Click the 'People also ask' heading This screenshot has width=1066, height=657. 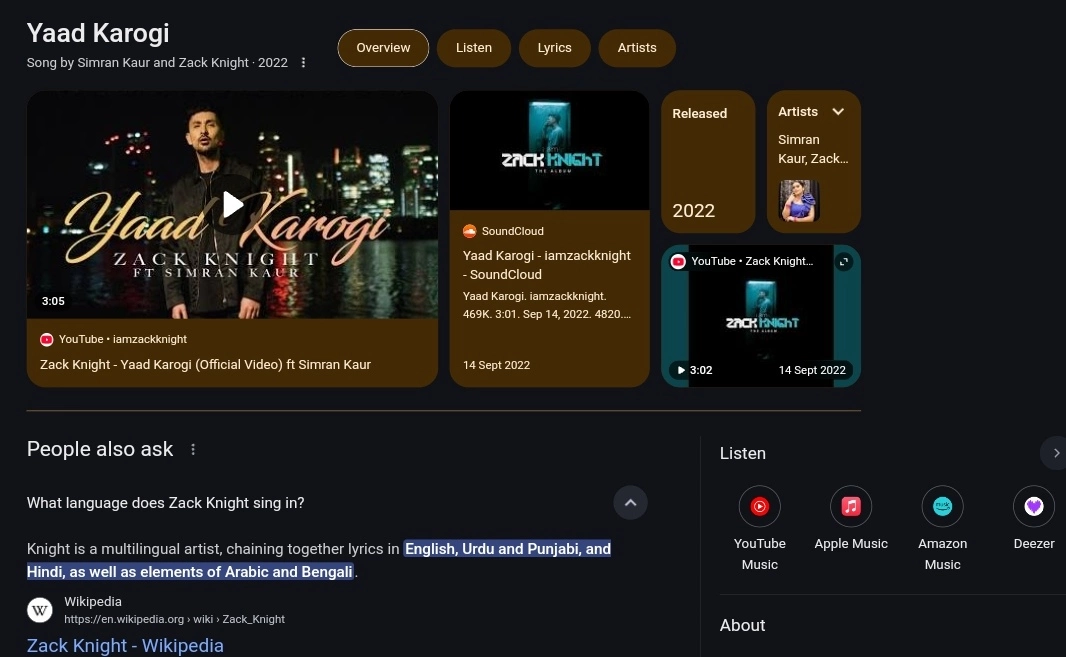(100, 450)
